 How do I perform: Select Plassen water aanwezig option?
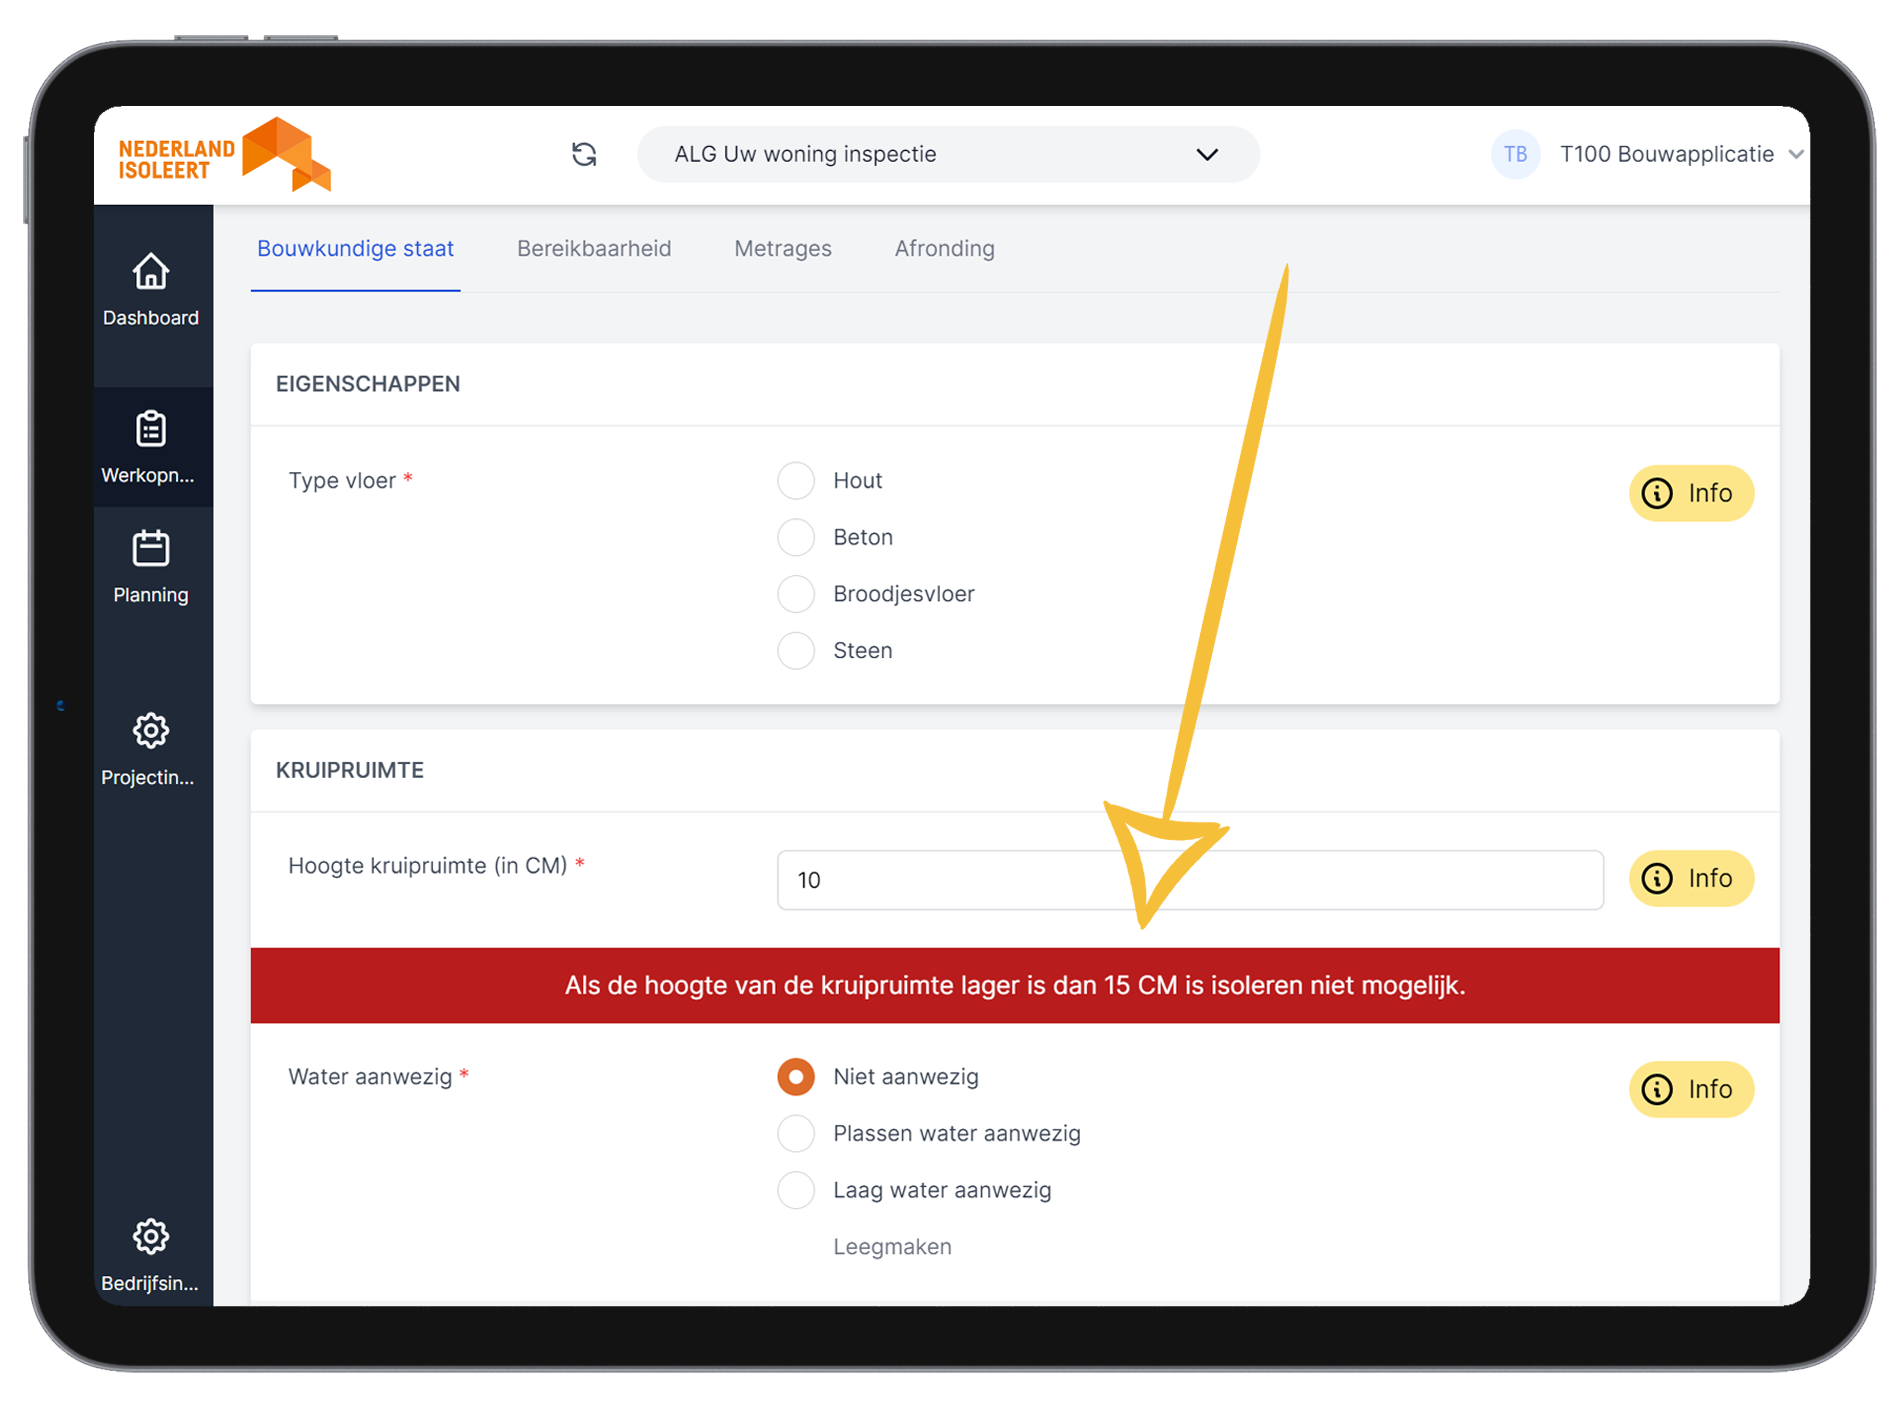(x=796, y=1134)
